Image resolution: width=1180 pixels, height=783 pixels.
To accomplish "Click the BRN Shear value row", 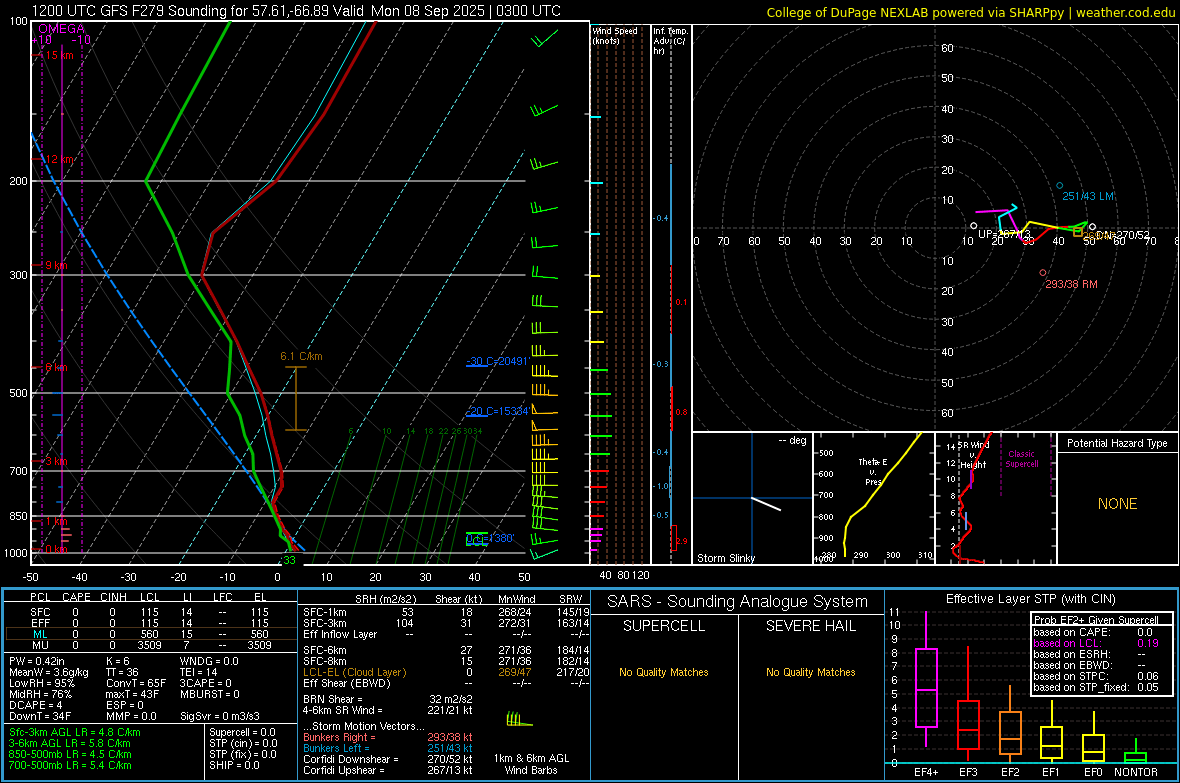I will 388,699.
